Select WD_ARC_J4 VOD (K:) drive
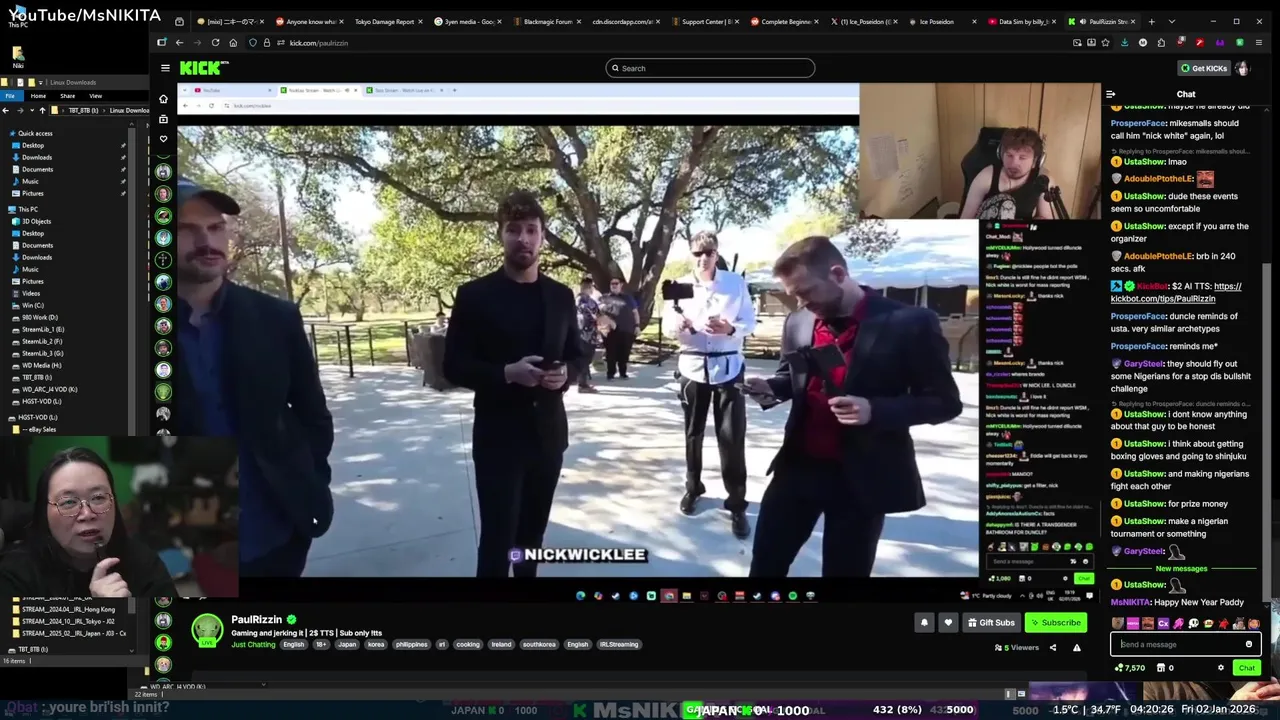The image size is (1280, 720). [x=49, y=389]
